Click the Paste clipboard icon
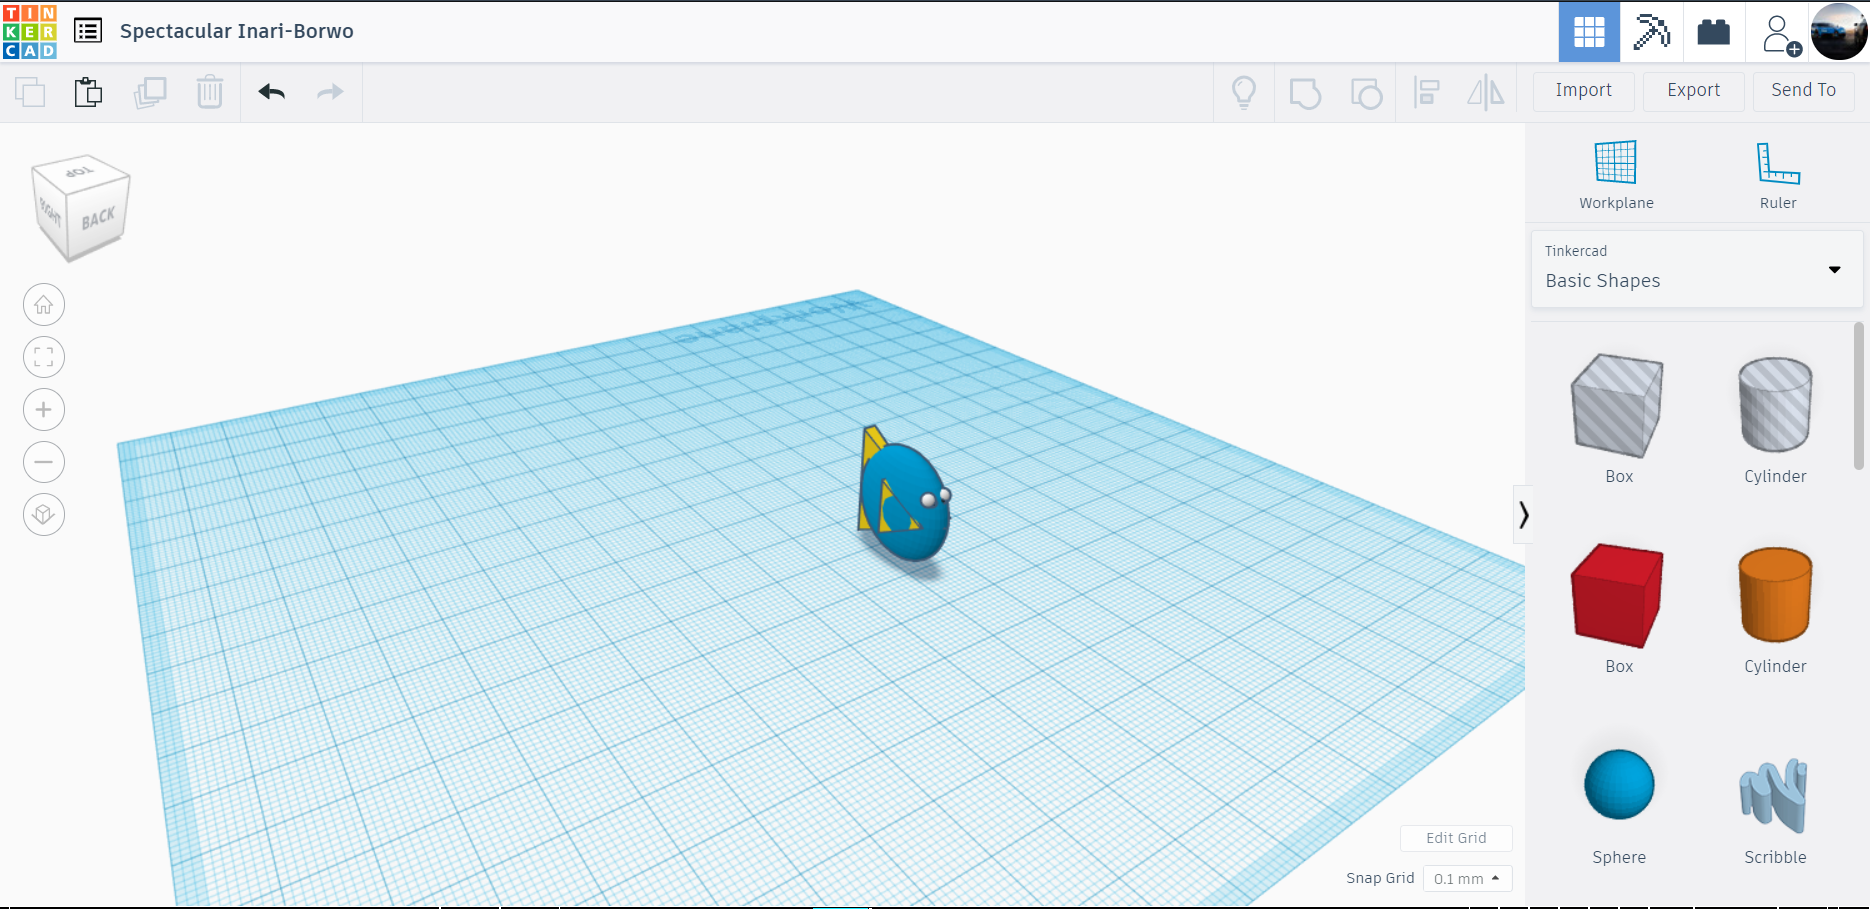1870x909 pixels. (x=88, y=92)
